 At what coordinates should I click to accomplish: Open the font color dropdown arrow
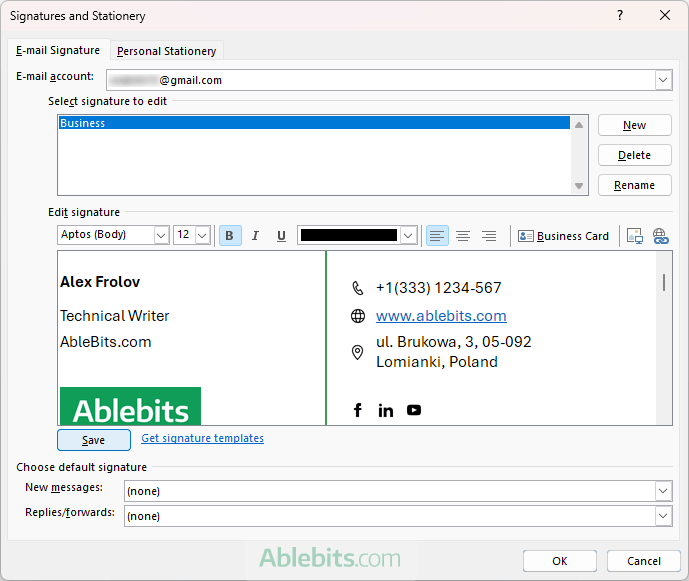click(408, 236)
